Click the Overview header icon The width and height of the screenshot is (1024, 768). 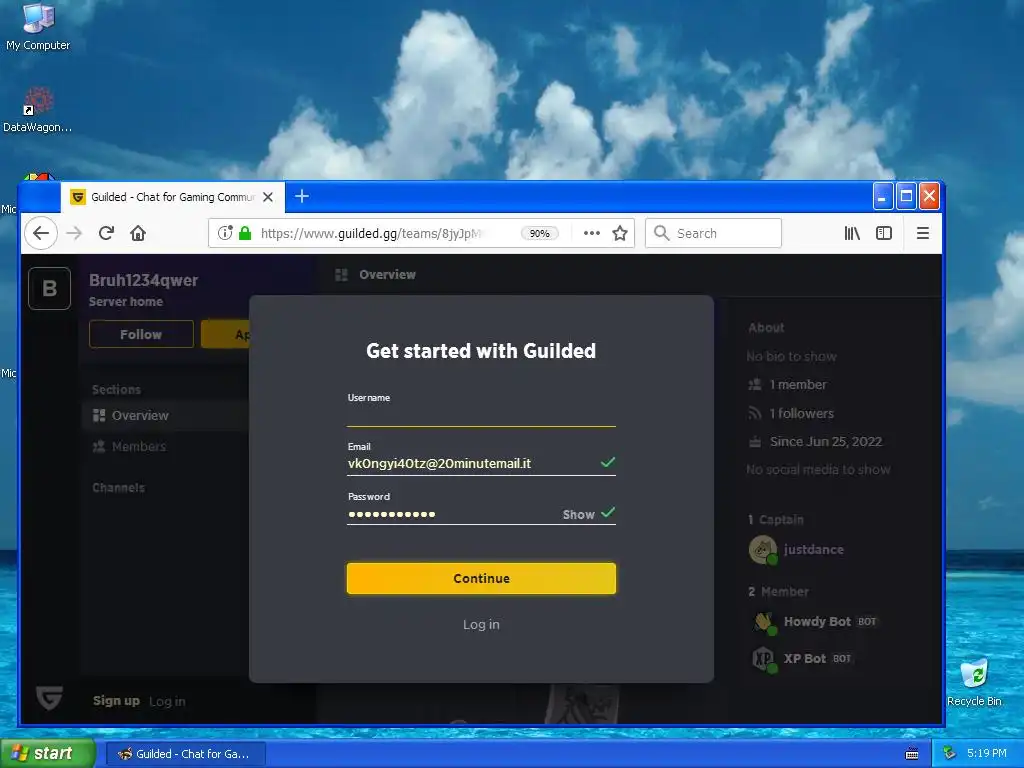(x=341, y=275)
